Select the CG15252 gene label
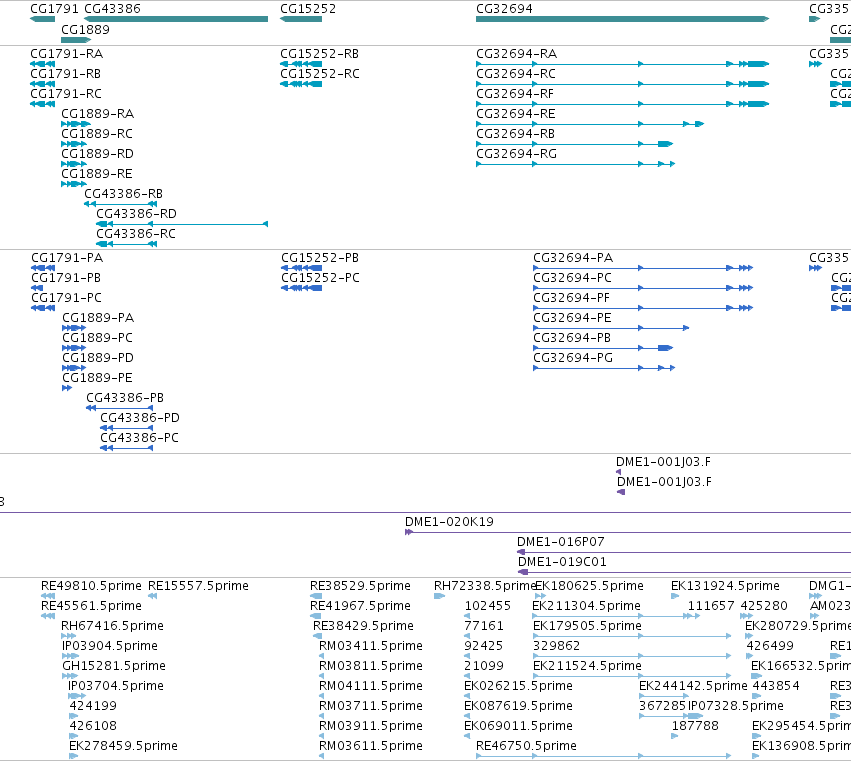The width and height of the screenshot is (851, 761). click(308, 9)
